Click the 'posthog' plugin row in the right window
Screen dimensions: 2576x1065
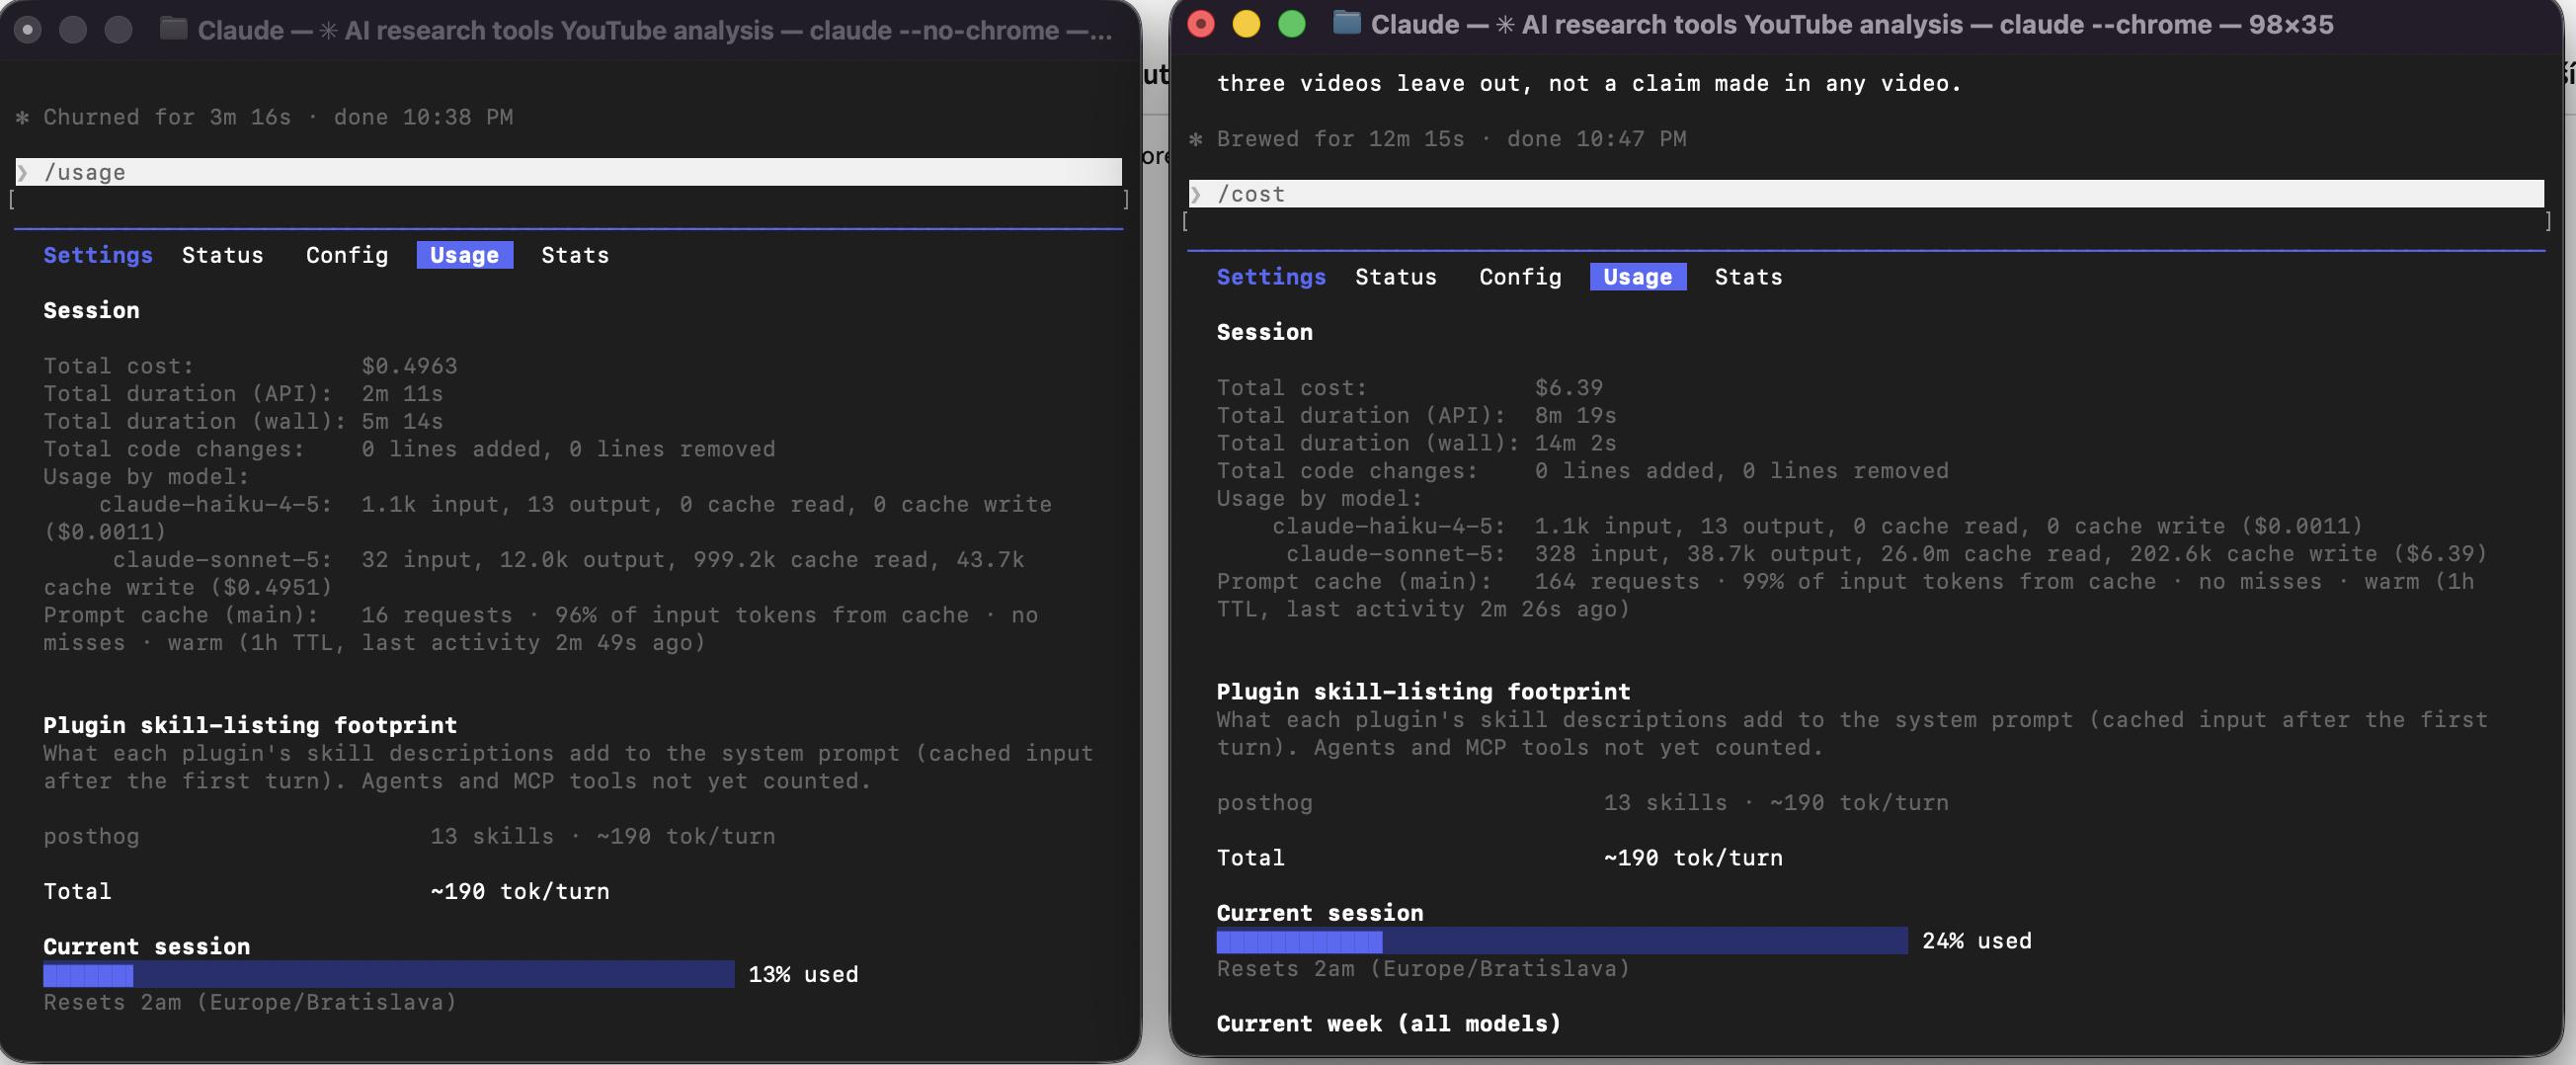coord(1582,803)
